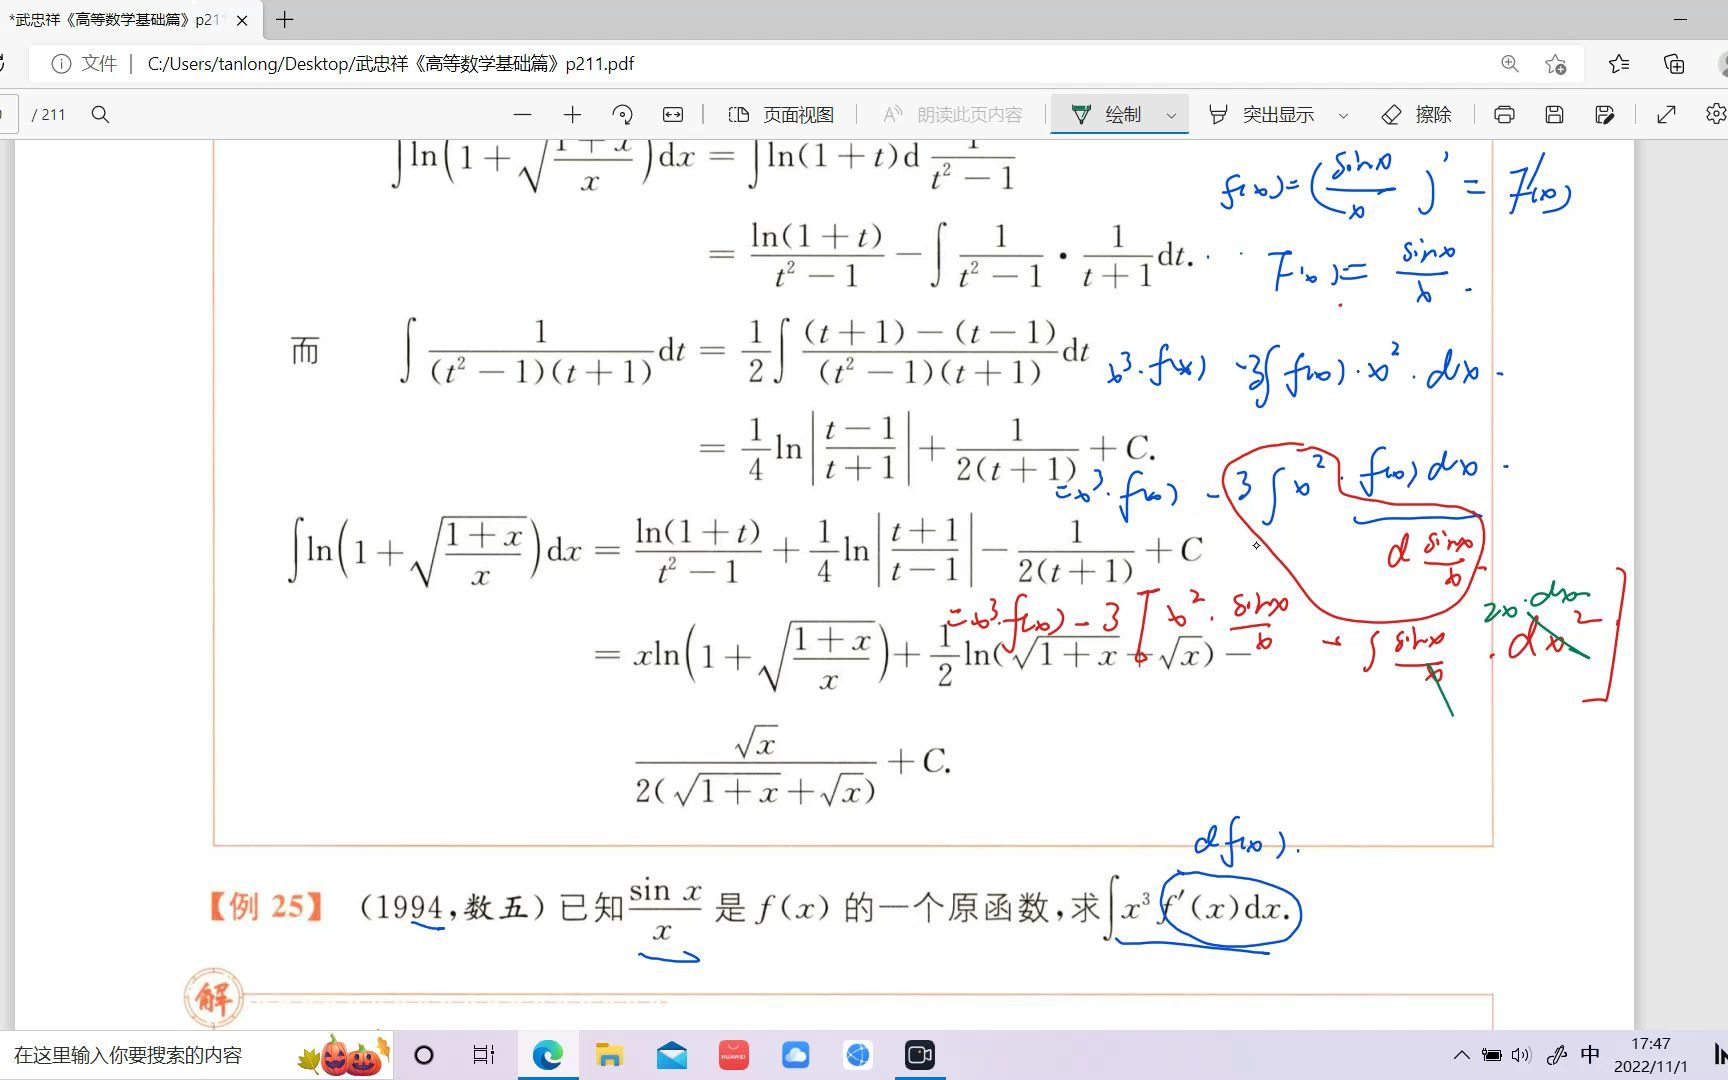Show hidden system tray icons

pyautogui.click(x=1461, y=1055)
